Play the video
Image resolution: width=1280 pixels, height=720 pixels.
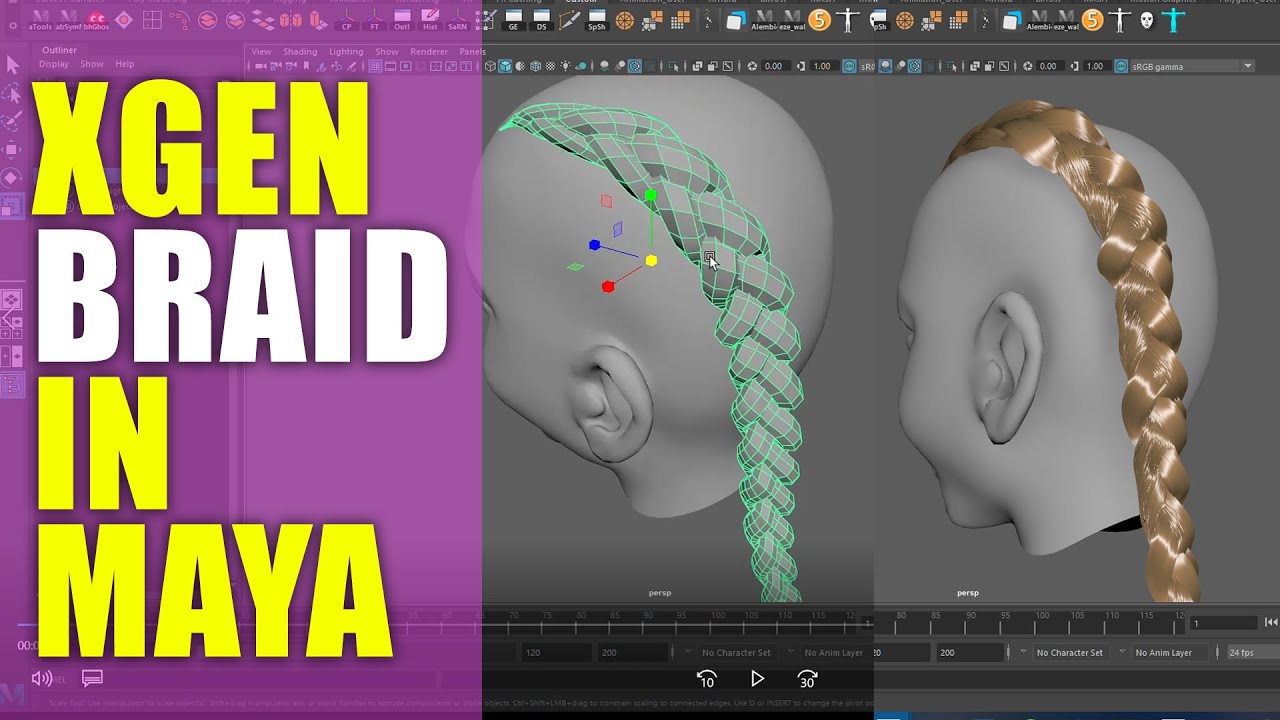pyautogui.click(x=757, y=679)
